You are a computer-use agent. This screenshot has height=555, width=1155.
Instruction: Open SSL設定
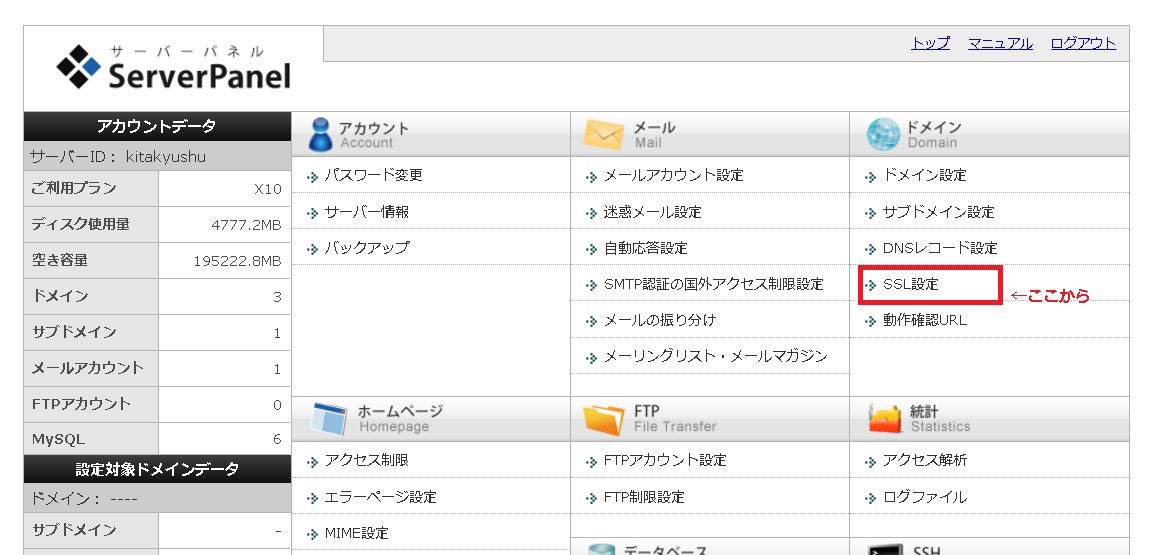(910, 285)
